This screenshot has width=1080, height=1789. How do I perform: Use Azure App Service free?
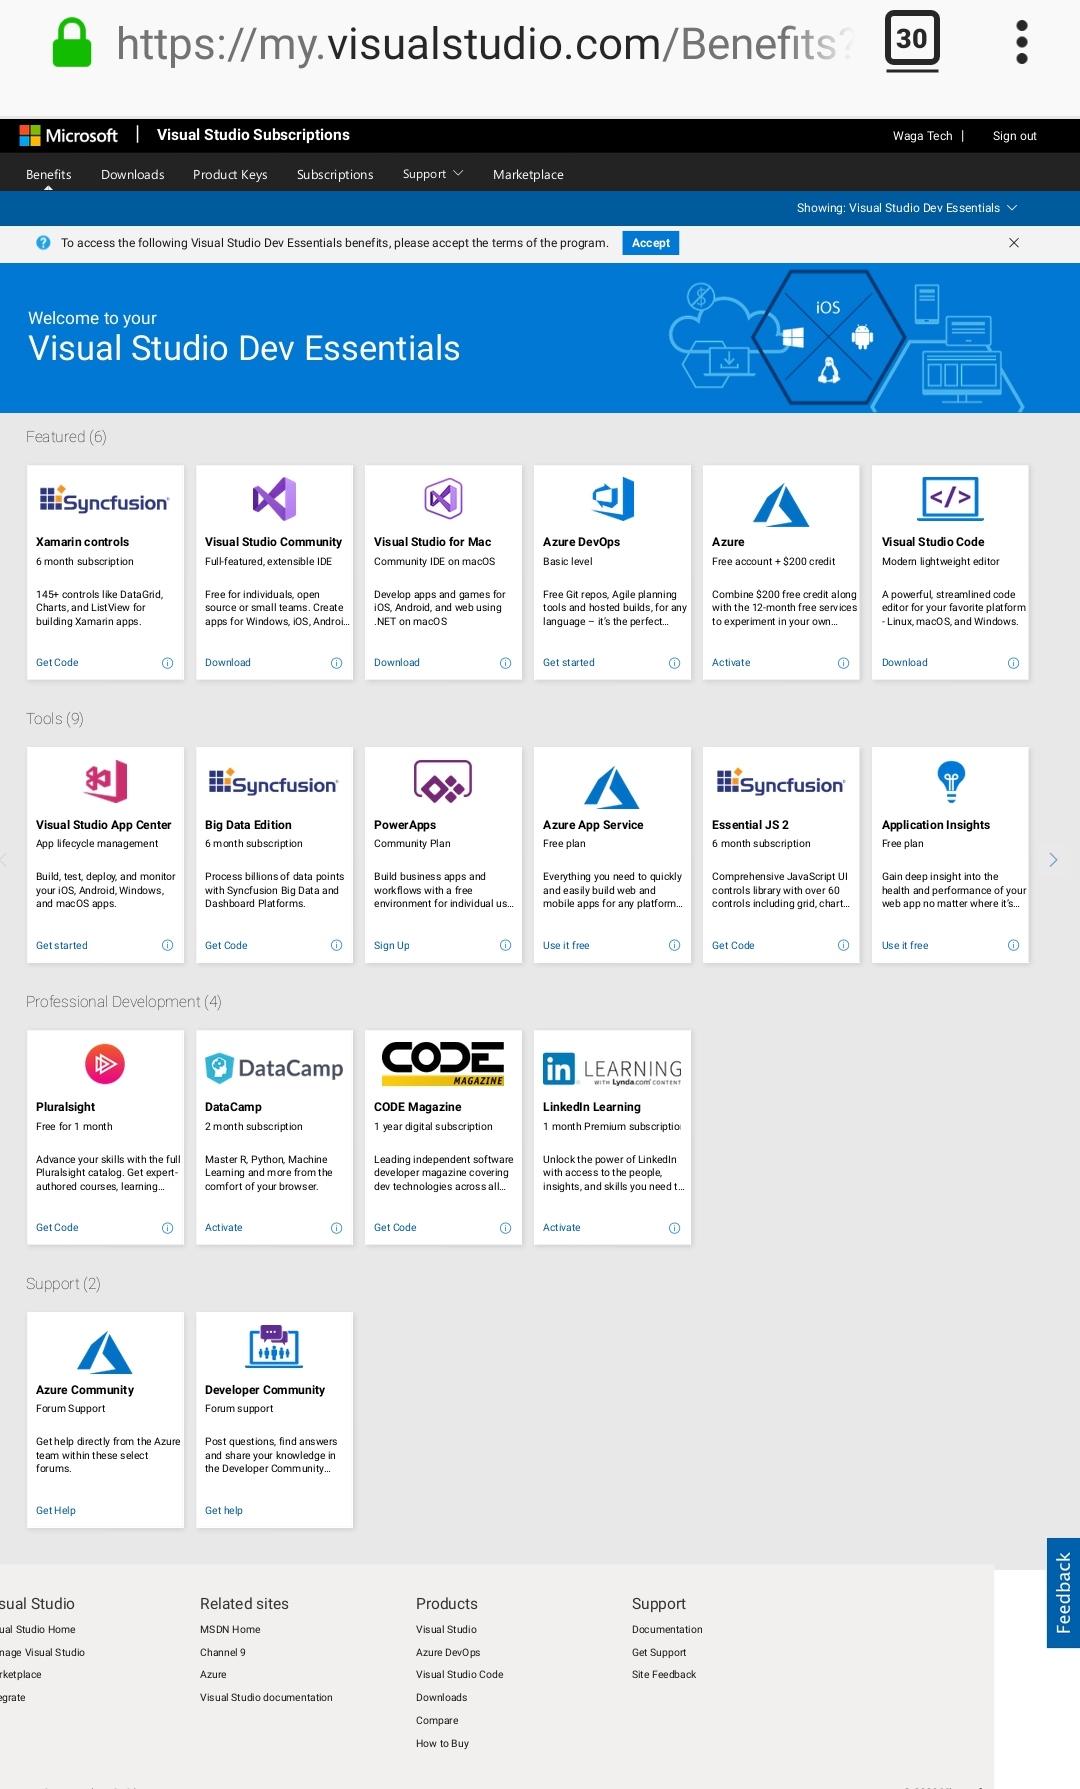tap(566, 945)
